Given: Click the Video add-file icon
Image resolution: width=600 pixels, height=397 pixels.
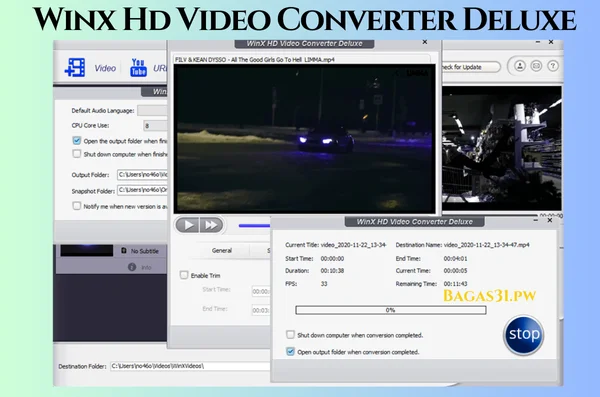Looking at the screenshot, I should (75, 67).
